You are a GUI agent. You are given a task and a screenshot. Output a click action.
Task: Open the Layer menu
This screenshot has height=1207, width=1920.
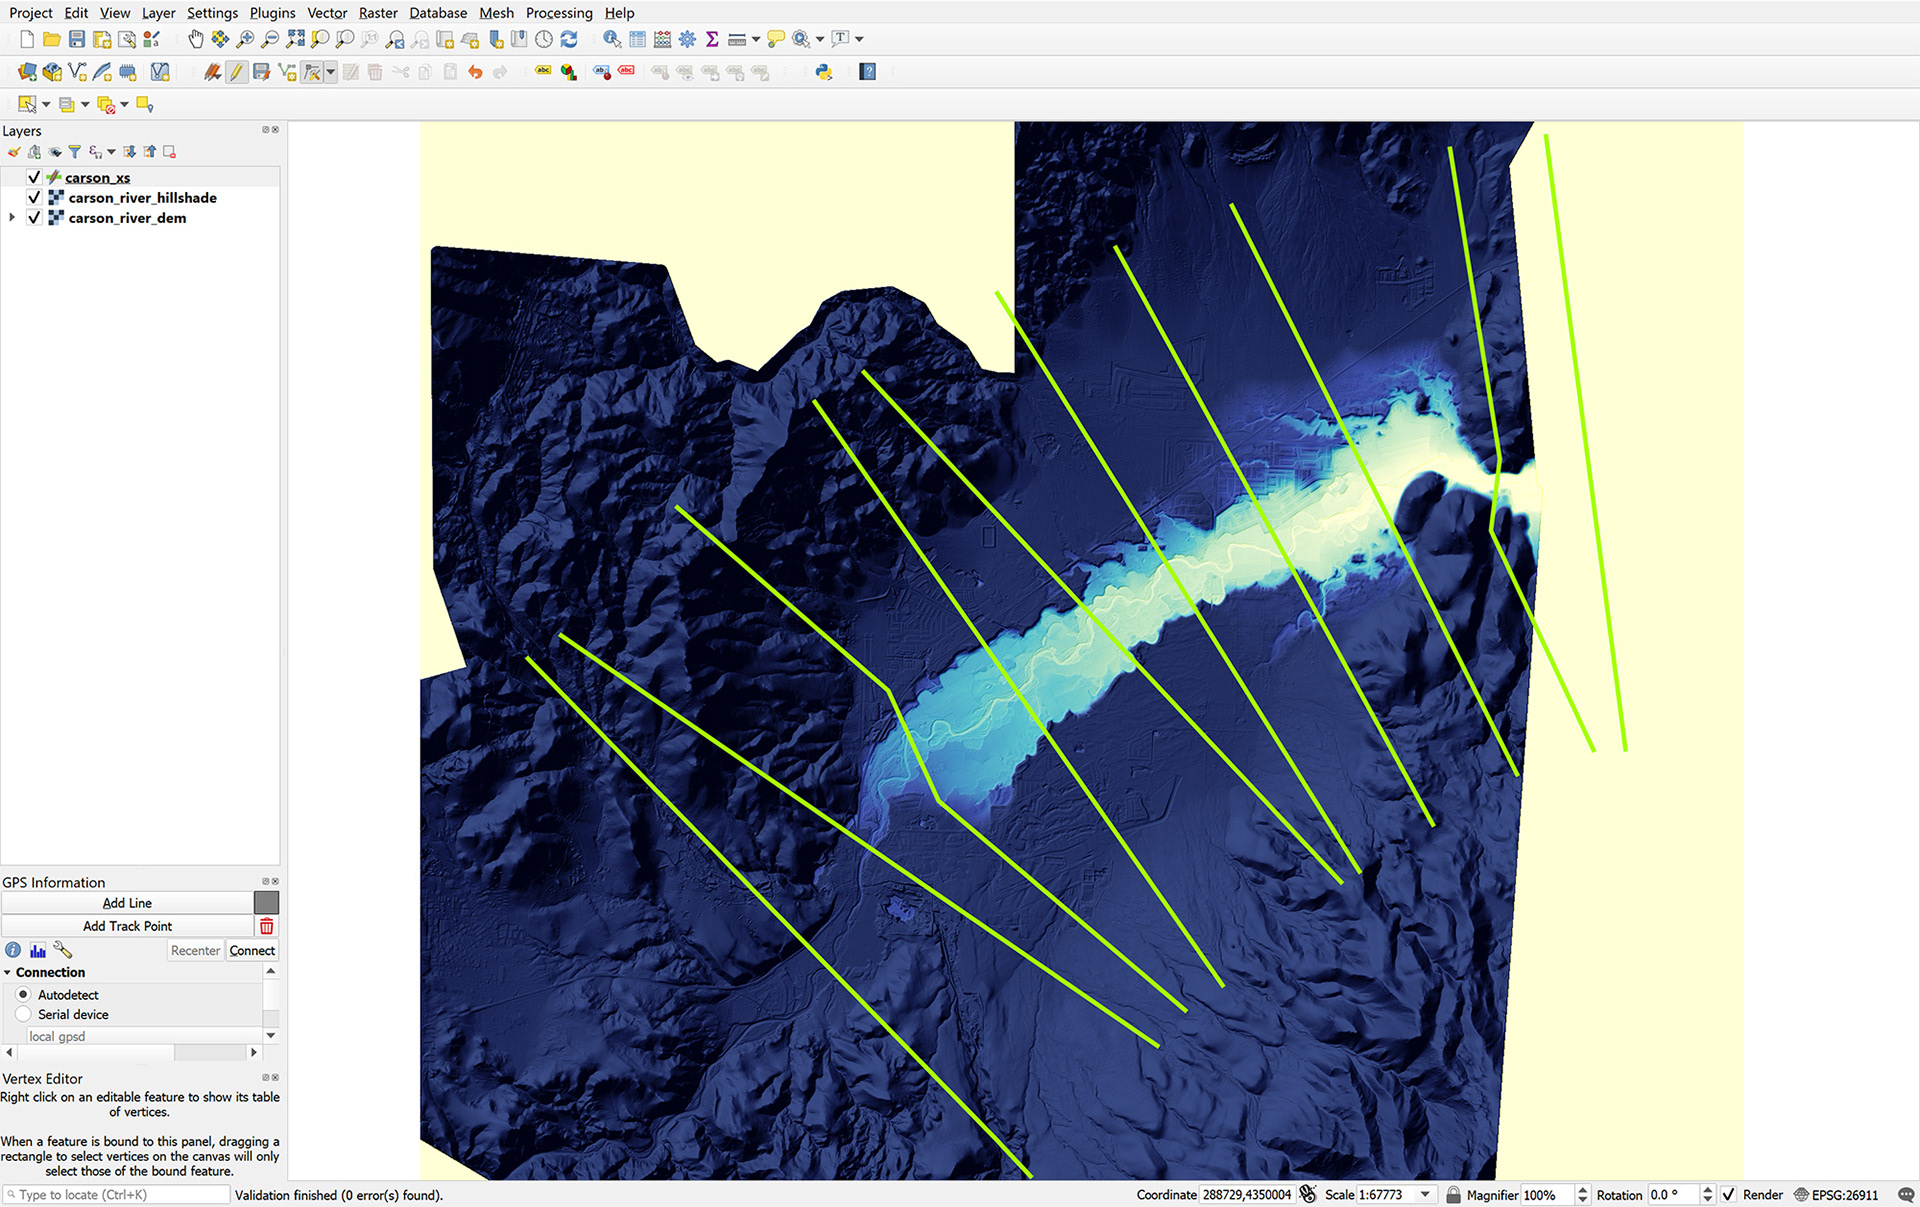tap(158, 13)
